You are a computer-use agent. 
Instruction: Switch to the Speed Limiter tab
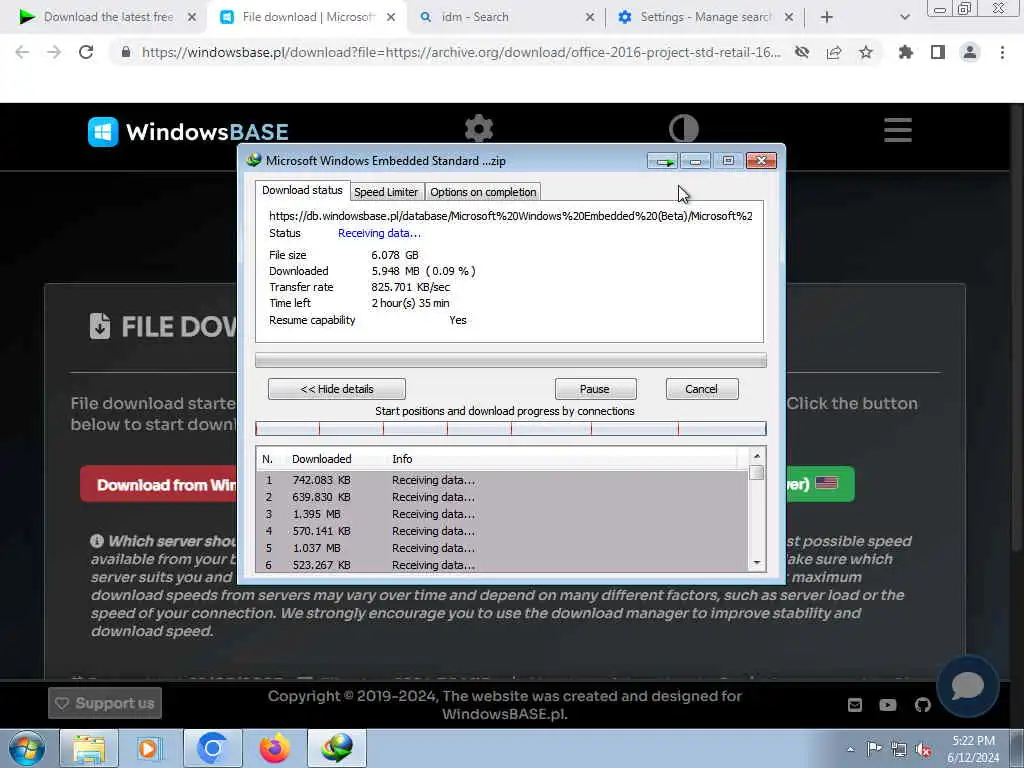(x=385, y=192)
